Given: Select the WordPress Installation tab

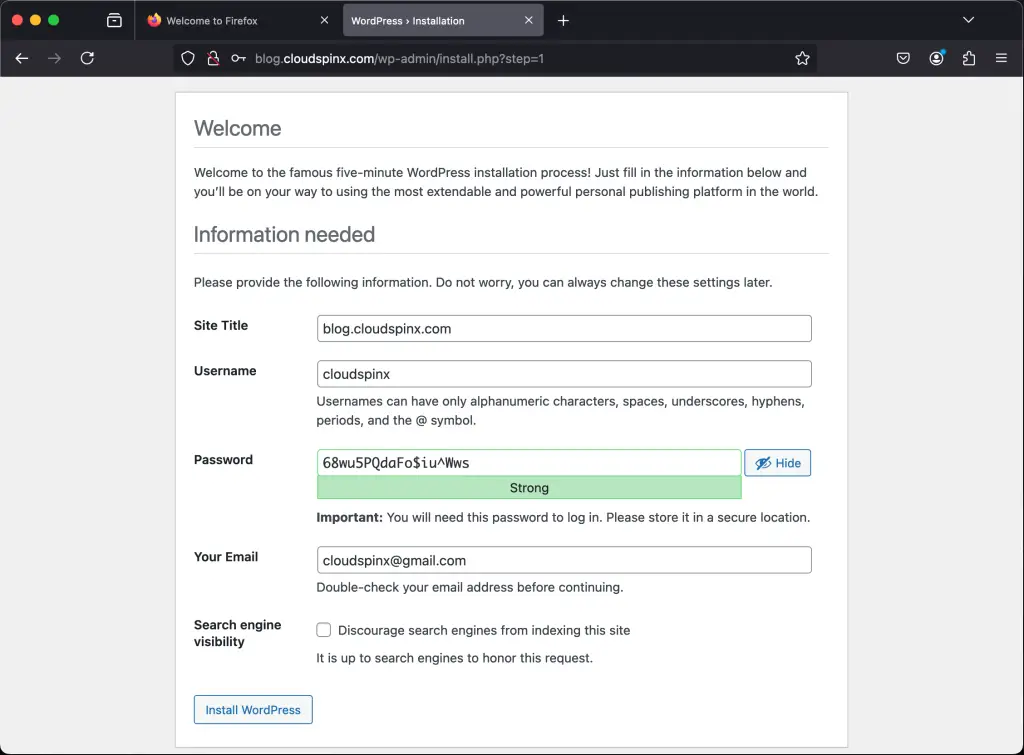Looking at the screenshot, I should tap(430, 19).
